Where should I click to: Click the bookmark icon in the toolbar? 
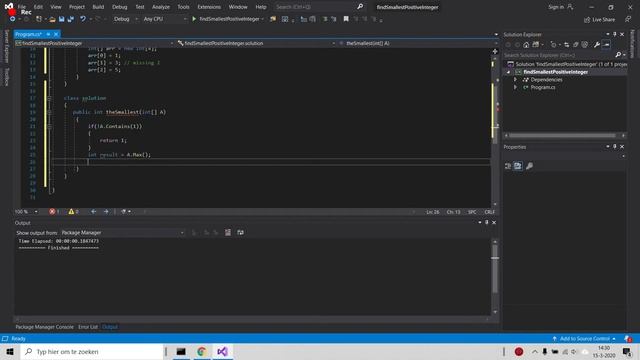[346, 19]
